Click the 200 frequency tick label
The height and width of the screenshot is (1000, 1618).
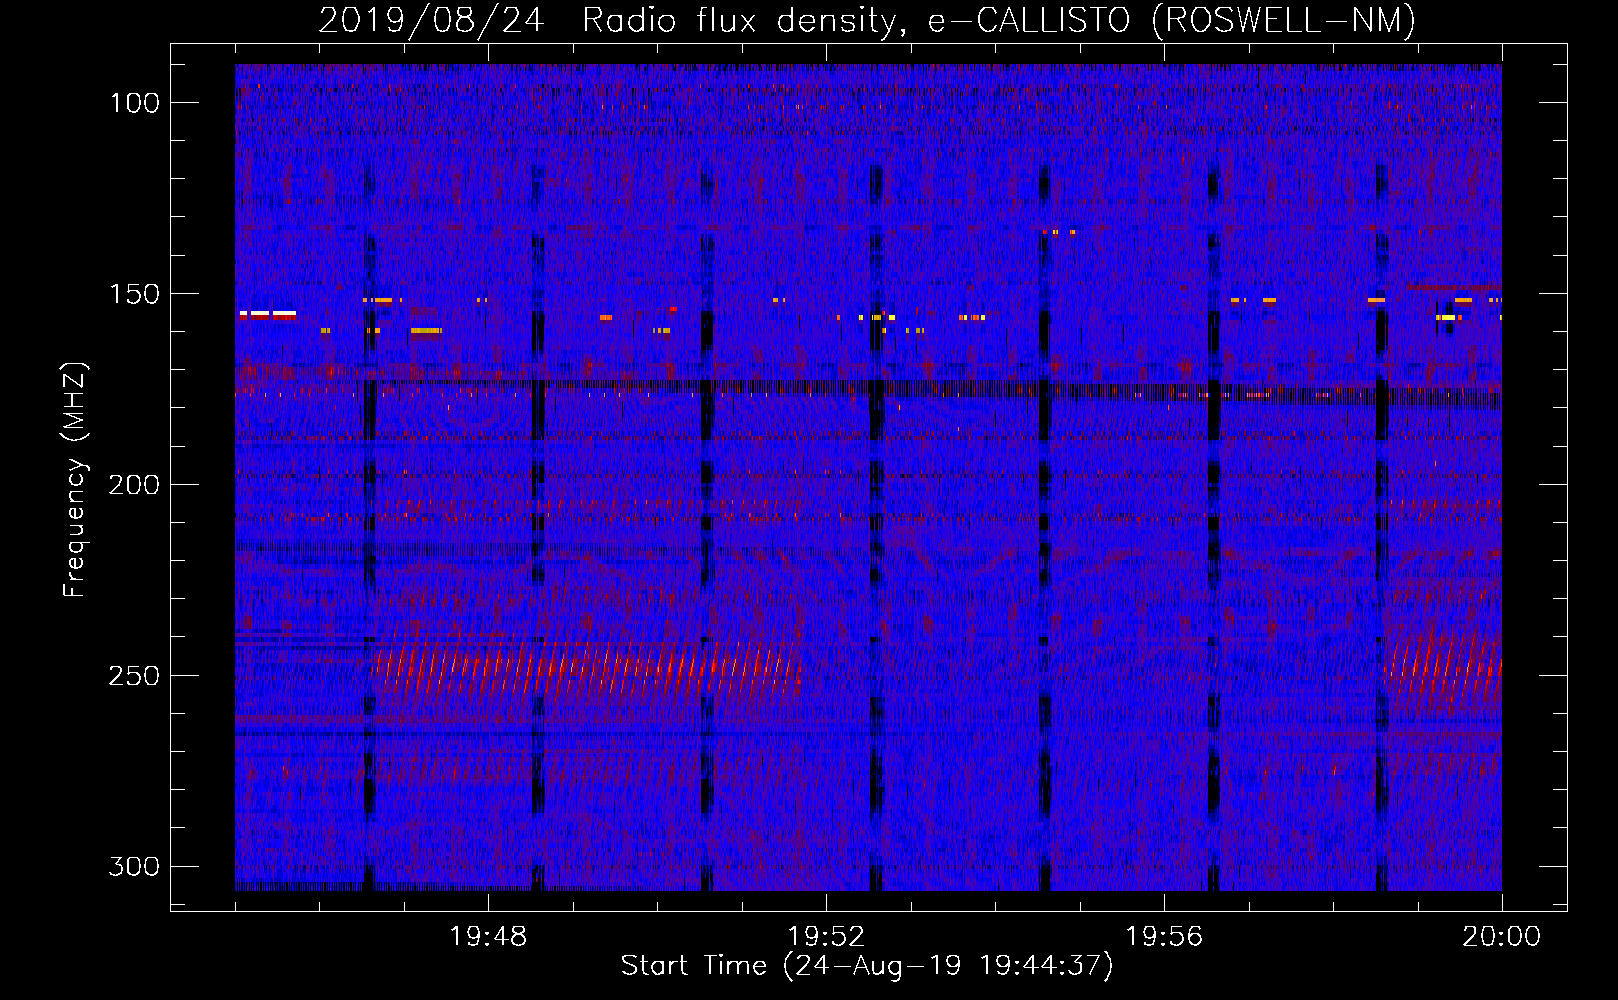pos(134,485)
